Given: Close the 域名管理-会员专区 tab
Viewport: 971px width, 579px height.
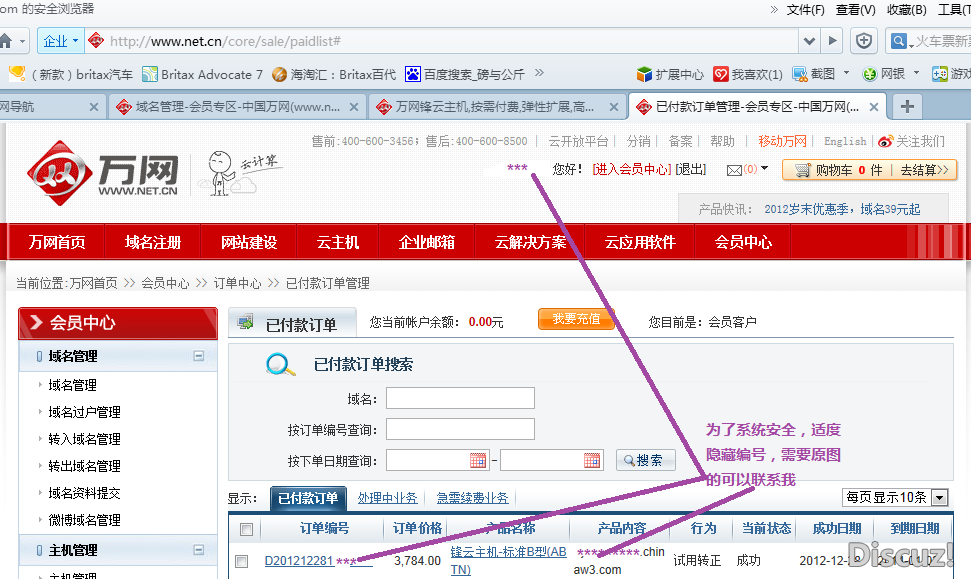Looking at the screenshot, I should coord(354,107).
